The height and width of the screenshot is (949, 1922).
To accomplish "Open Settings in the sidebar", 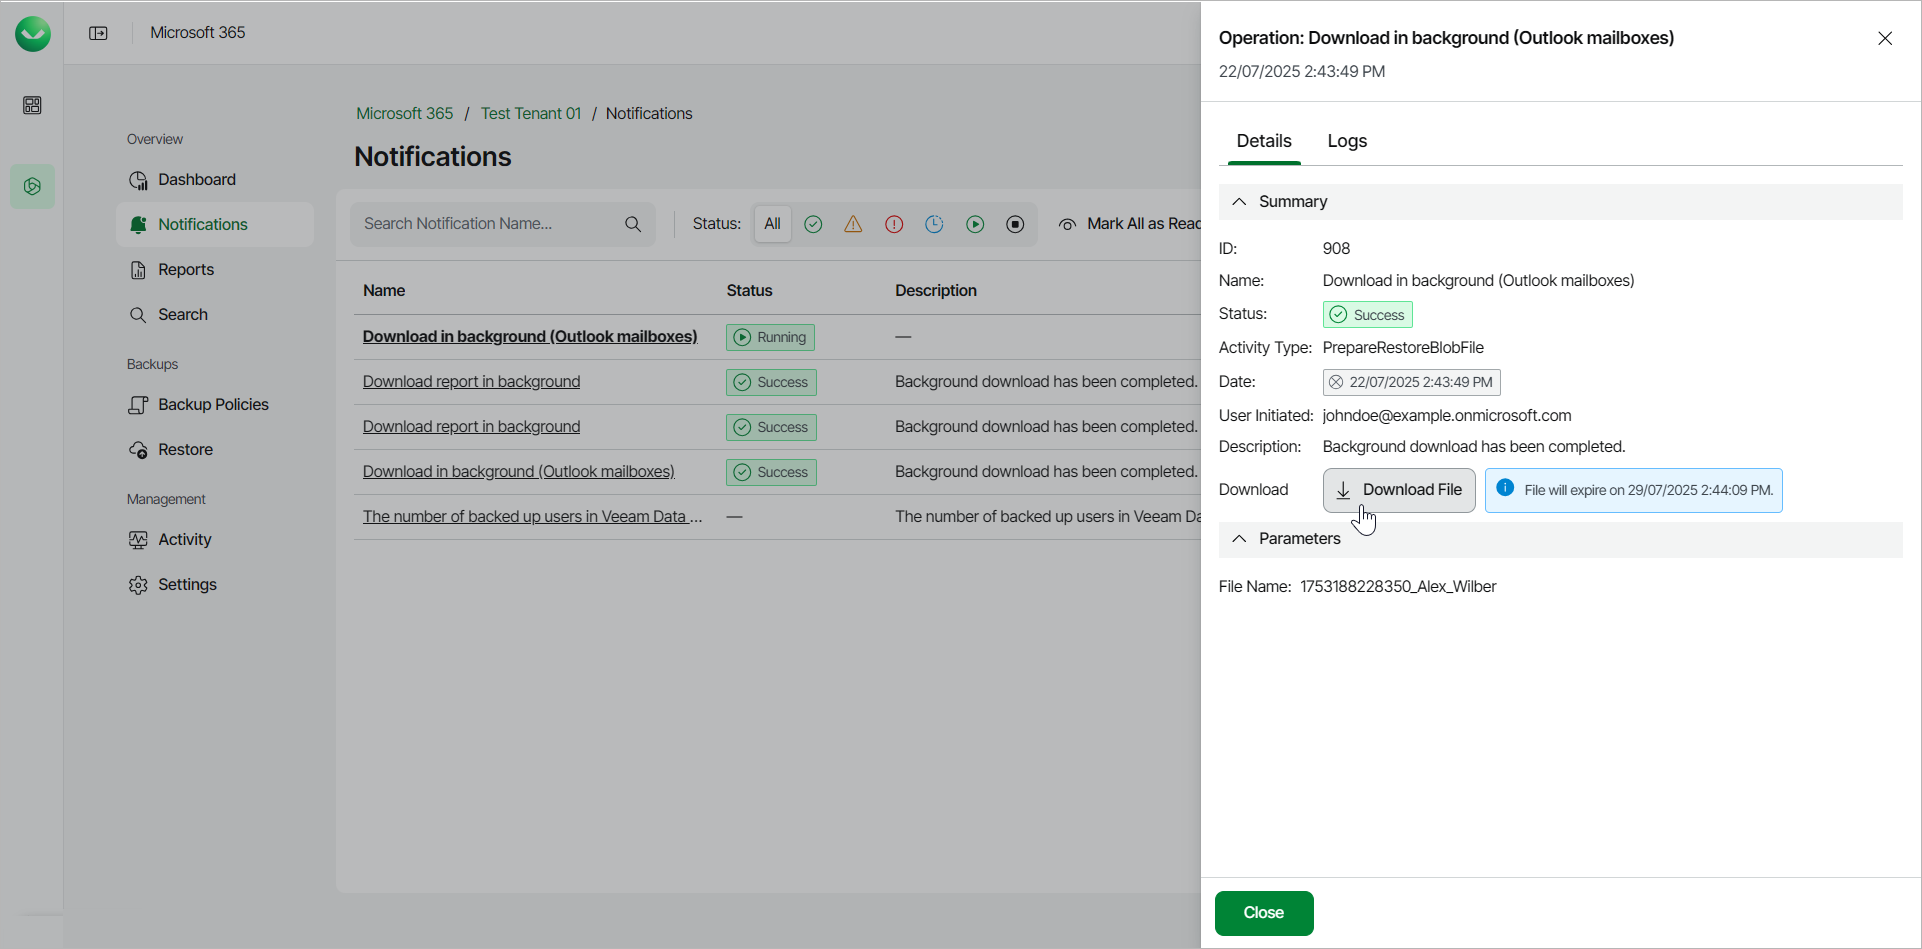I will (214, 585).
